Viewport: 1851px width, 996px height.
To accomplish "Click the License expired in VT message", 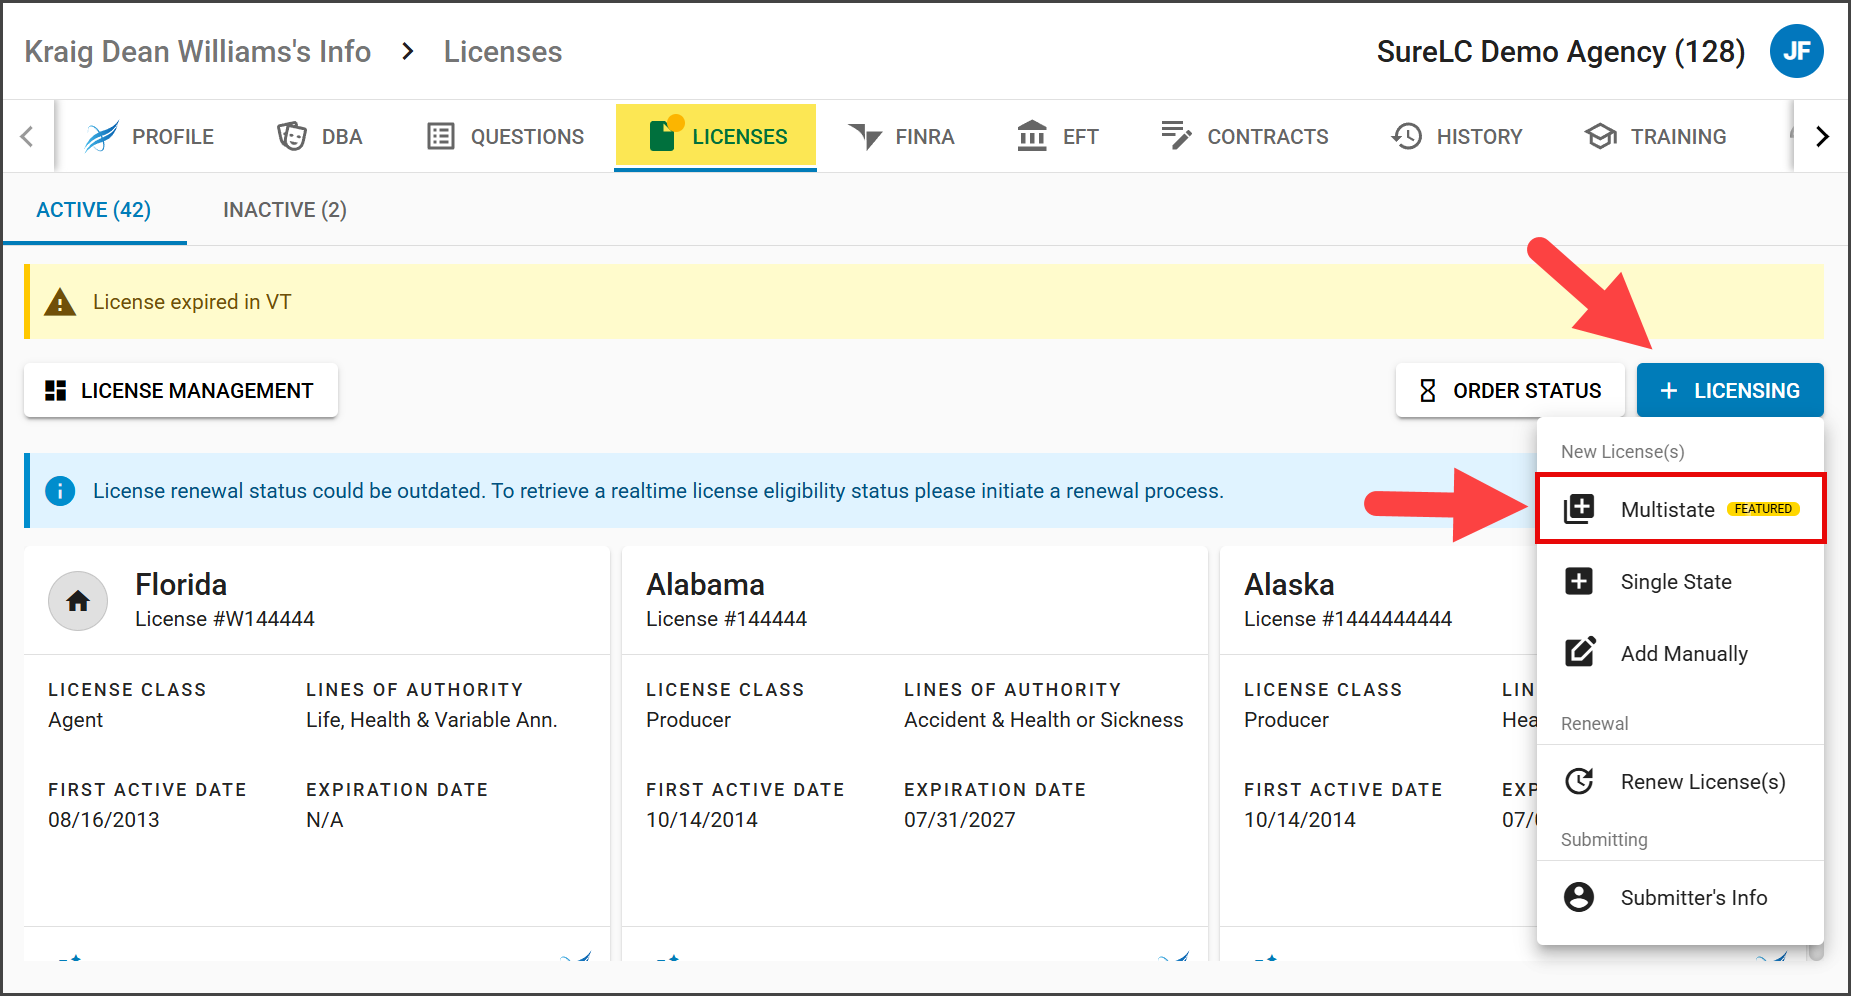I will pyautogui.click(x=192, y=302).
